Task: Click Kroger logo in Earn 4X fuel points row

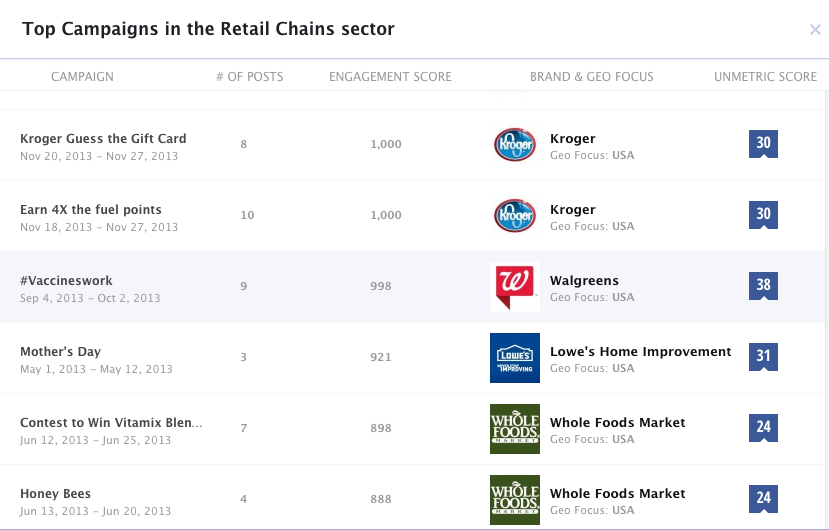Action: pyautogui.click(x=515, y=215)
